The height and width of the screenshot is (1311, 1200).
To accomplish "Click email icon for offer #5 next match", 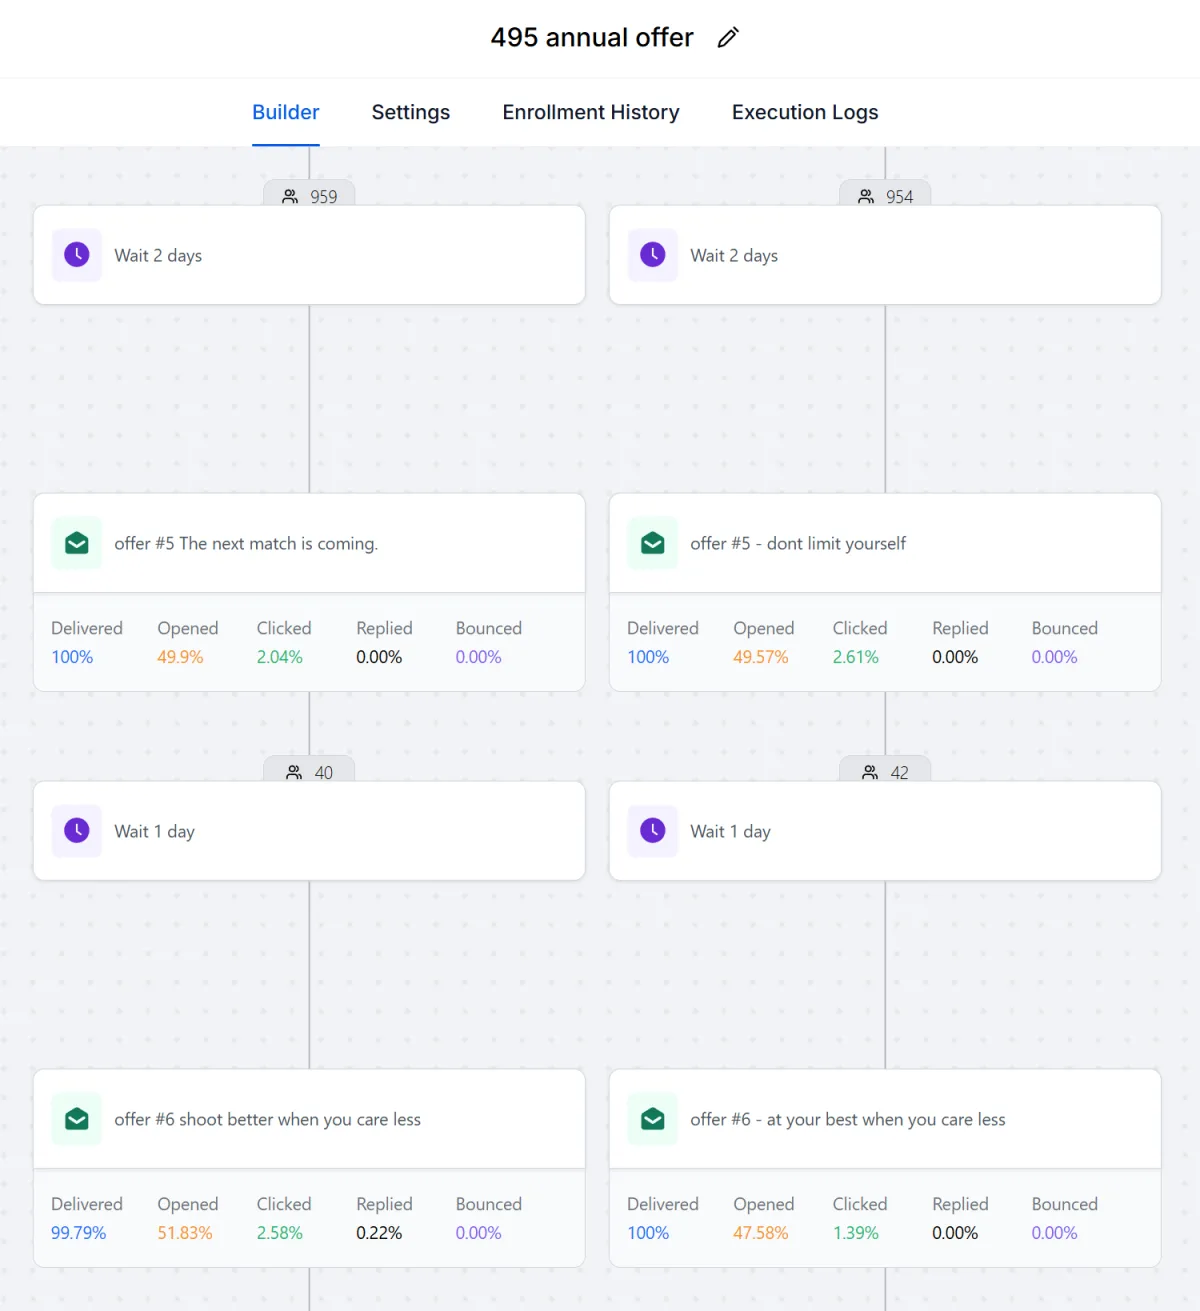I will (x=77, y=543).
